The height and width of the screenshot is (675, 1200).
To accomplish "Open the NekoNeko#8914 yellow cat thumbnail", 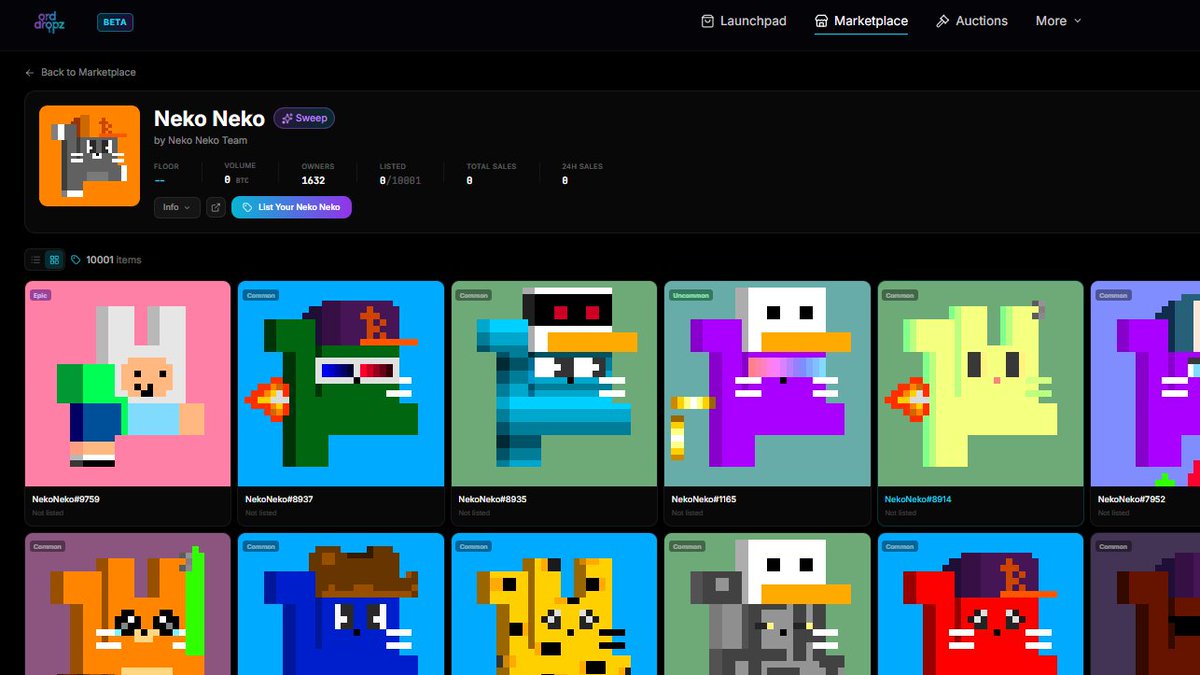I will [980, 384].
